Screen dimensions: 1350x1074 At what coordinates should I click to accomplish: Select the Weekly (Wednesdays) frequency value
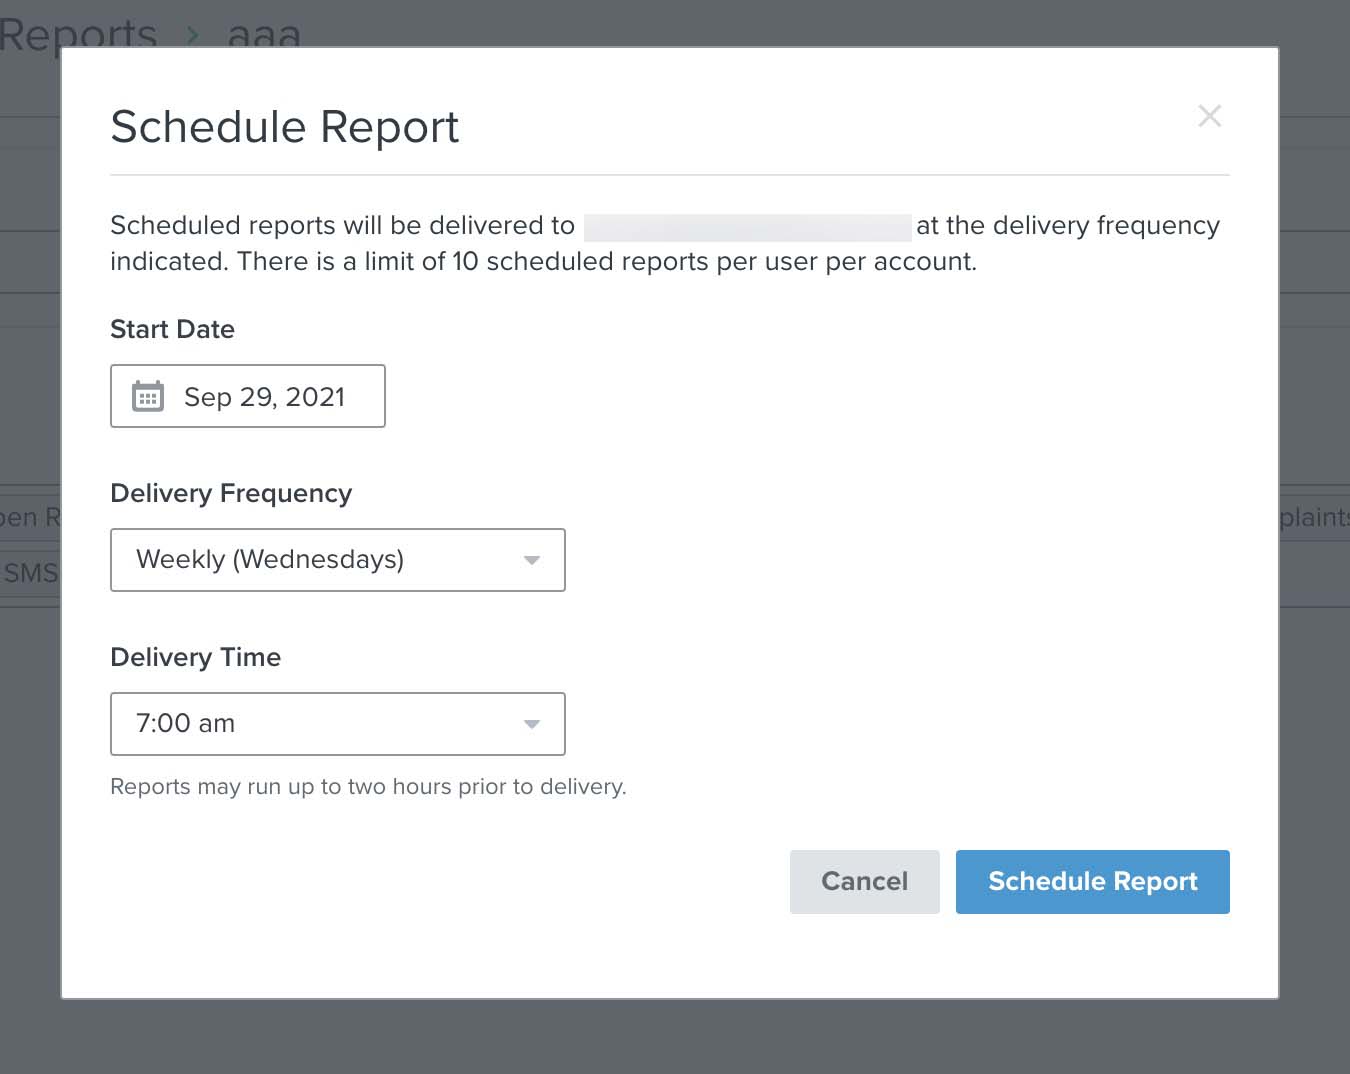tap(270, 560)
